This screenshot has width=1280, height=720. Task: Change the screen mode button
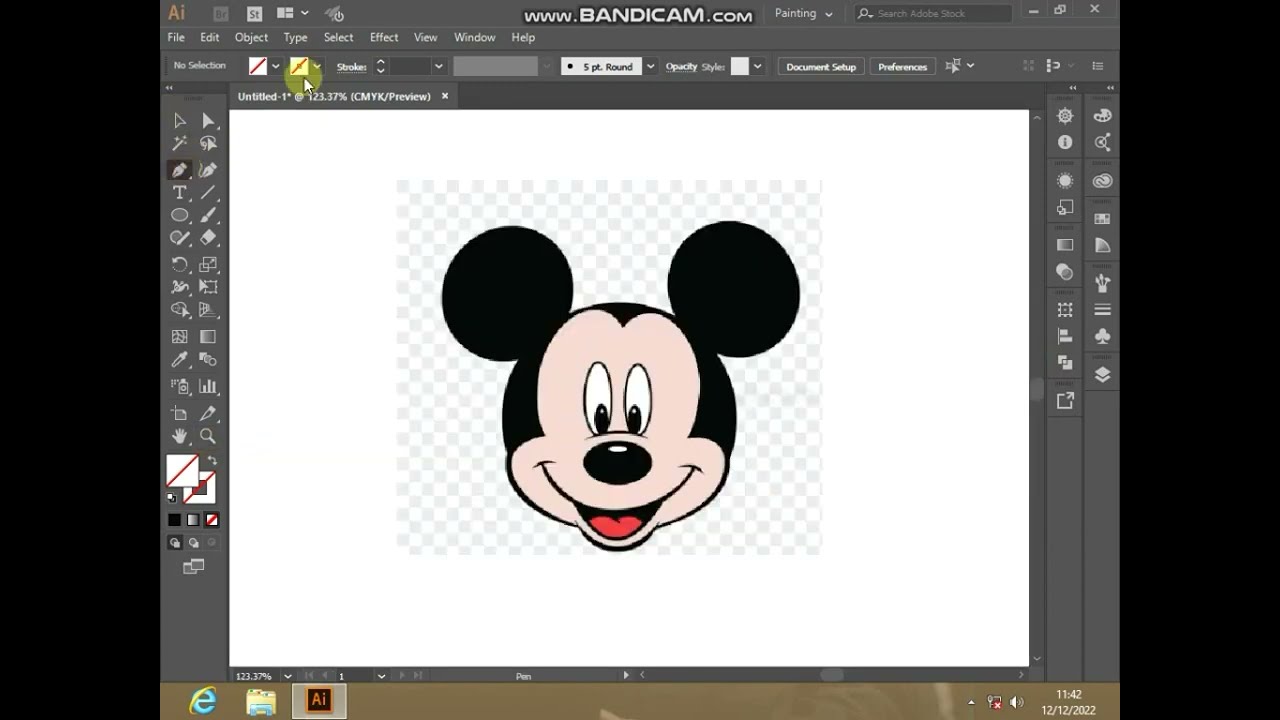click(193, 567)
